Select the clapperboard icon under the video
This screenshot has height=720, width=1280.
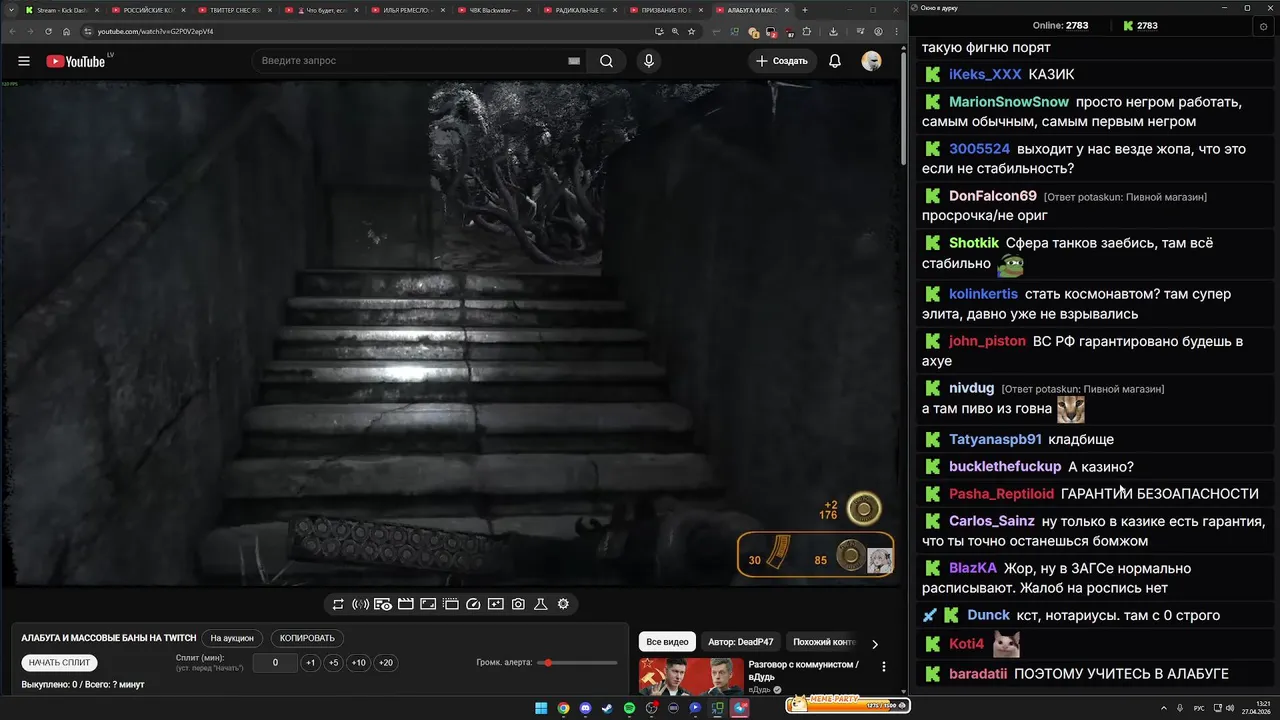tap(406, 604)
